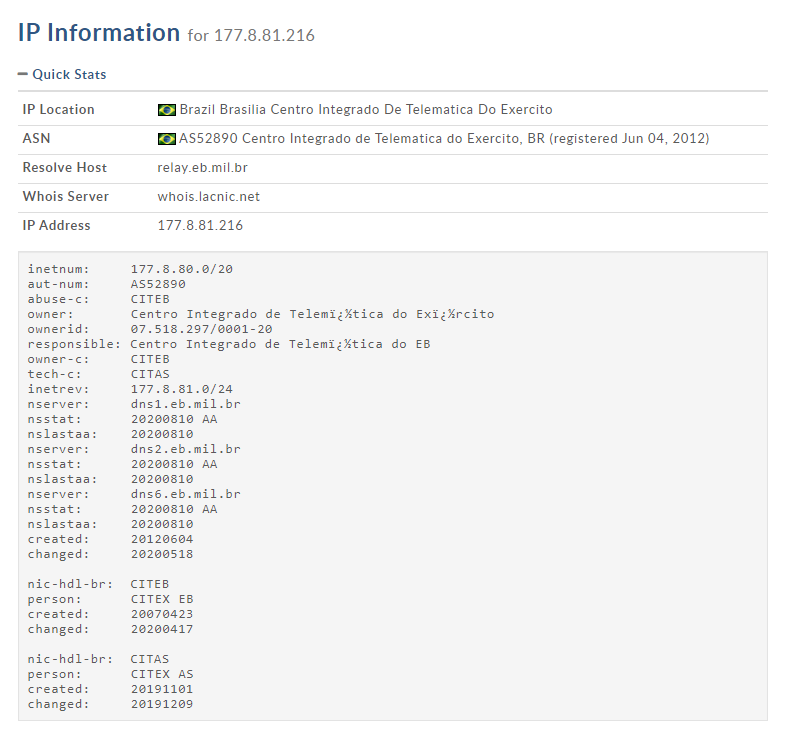Viewport: 788px width, 747px height.
Task: Click person CITEX AS
Action: tap(111, 674)
